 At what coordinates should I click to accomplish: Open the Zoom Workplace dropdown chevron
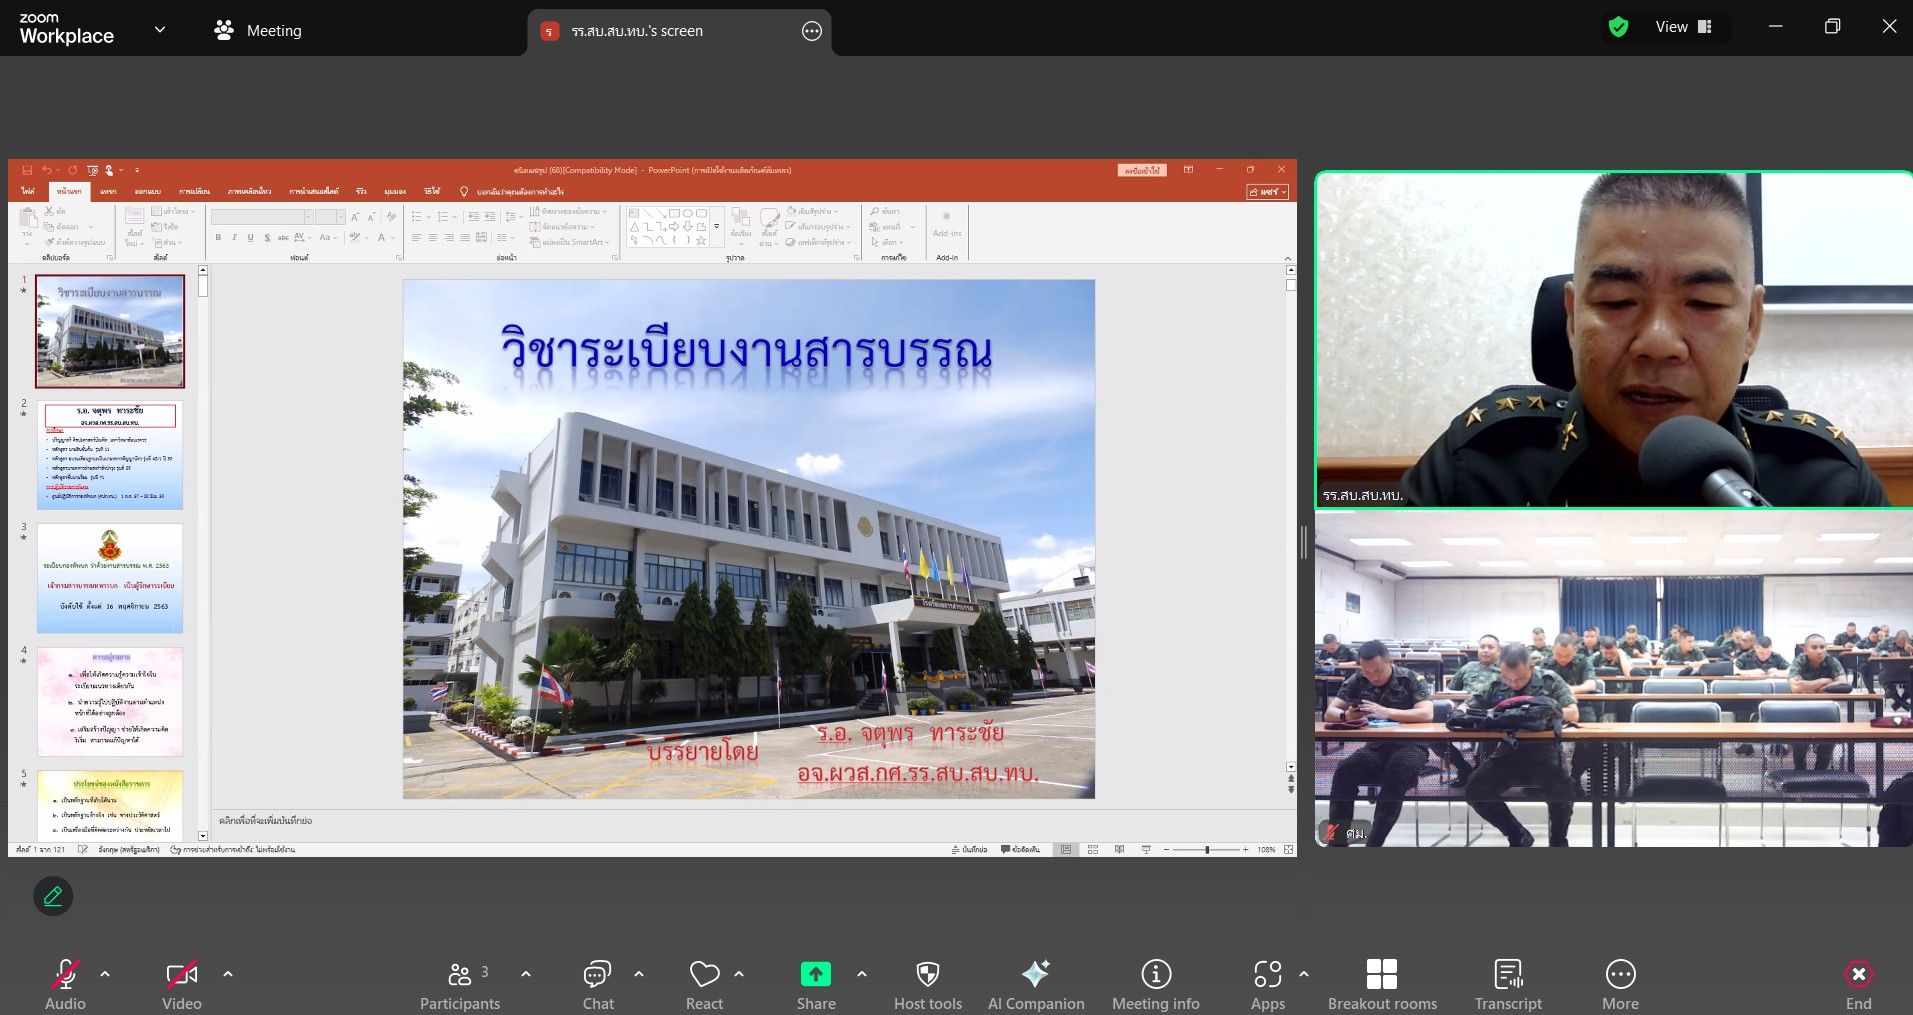point(160,30)
